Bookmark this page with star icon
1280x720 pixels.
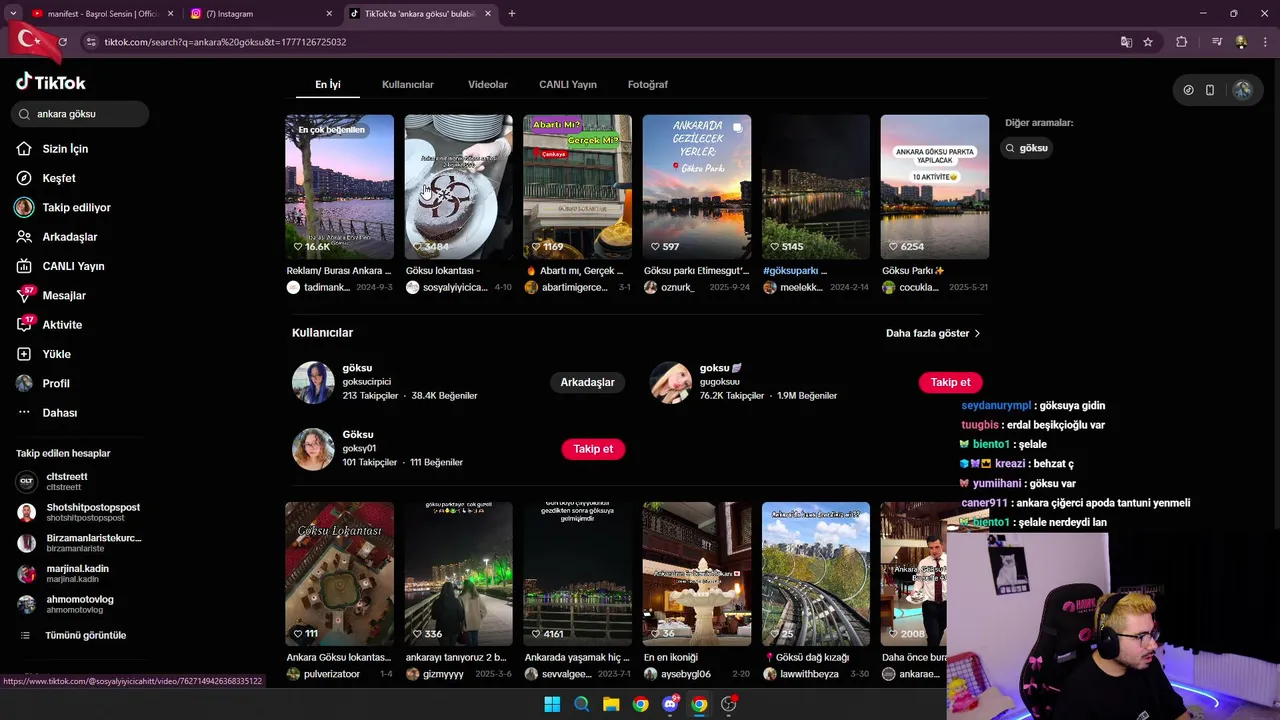click(1148, 42)
